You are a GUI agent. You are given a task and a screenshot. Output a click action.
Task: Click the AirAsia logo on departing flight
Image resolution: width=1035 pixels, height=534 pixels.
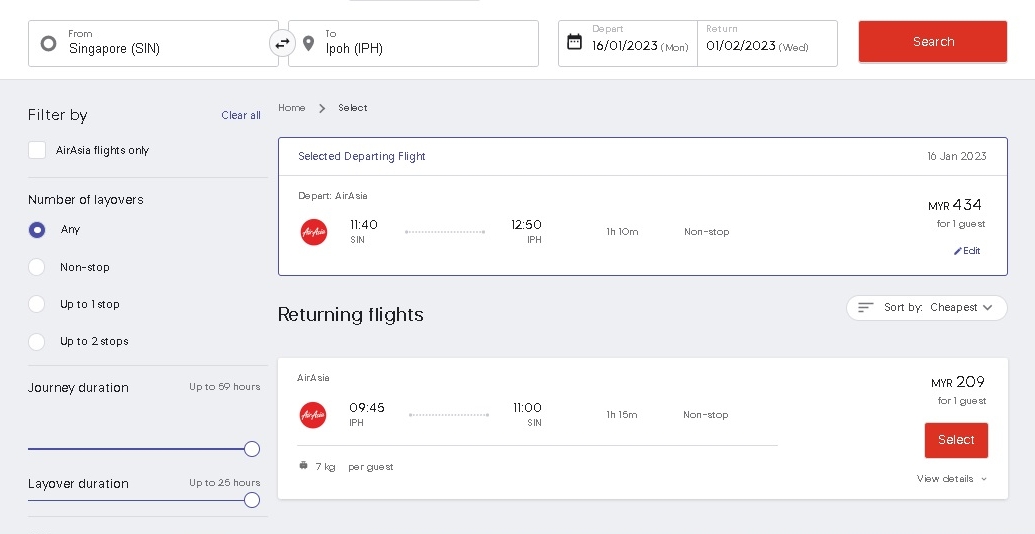314,232
